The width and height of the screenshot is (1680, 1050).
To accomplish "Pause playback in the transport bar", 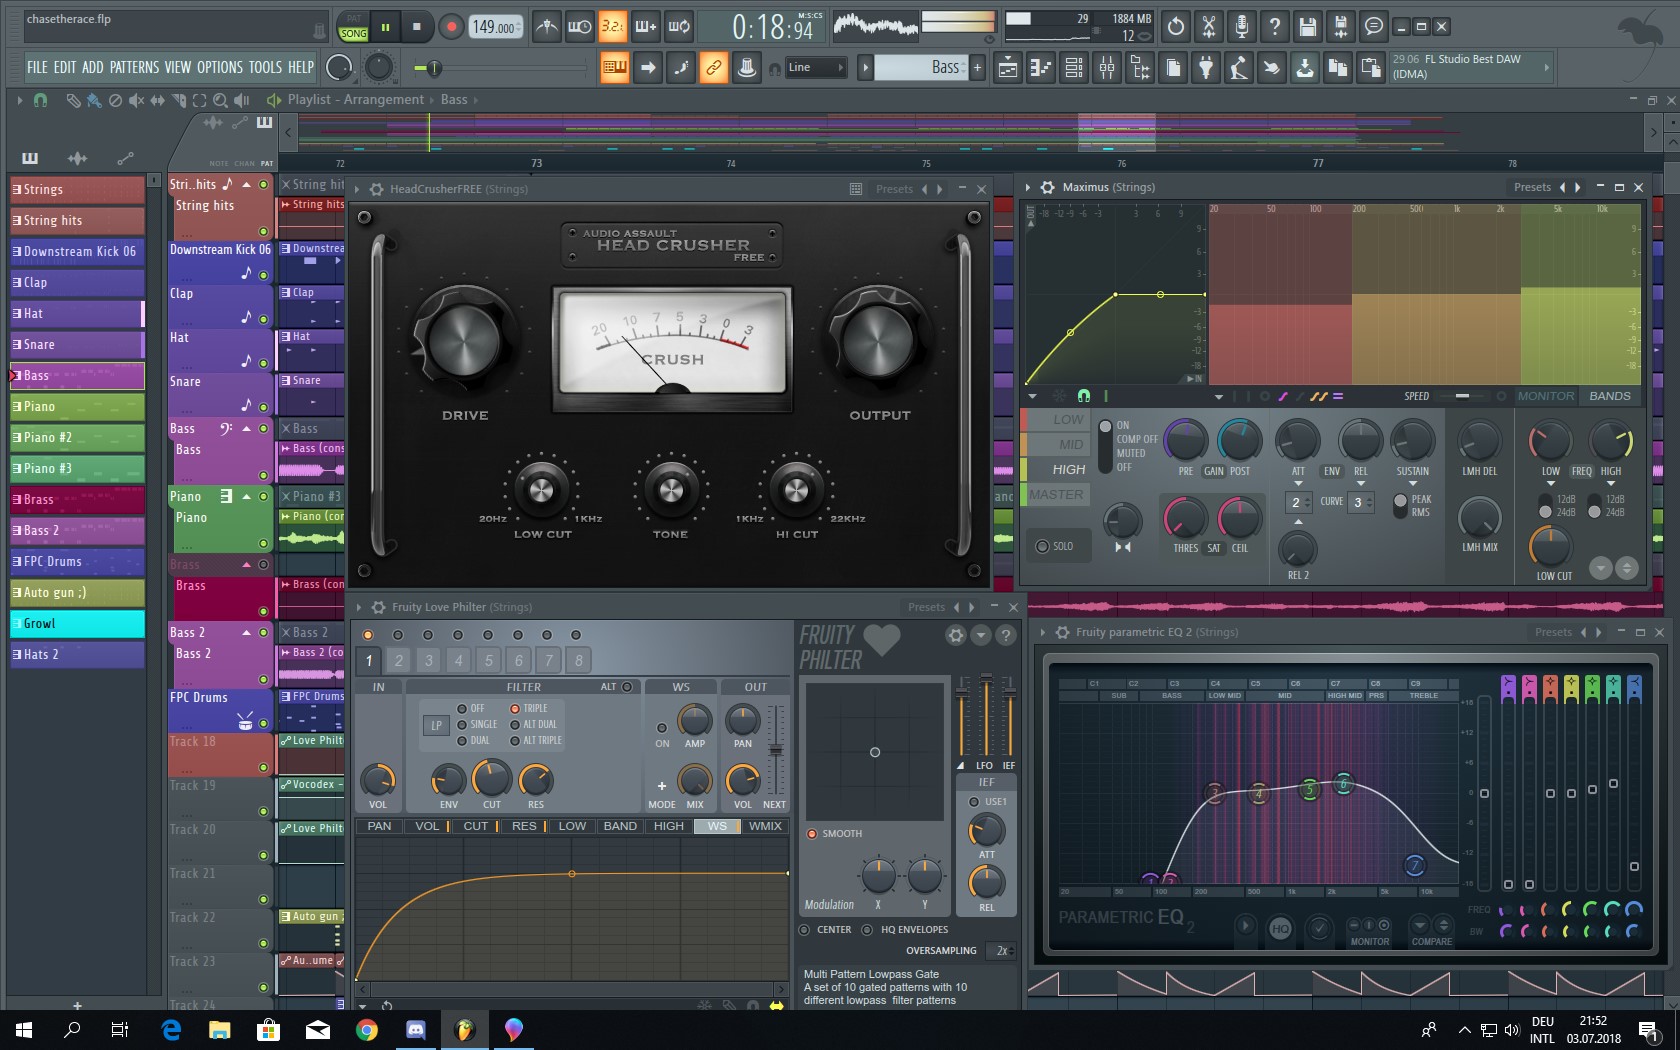I will tap(385, 27).
